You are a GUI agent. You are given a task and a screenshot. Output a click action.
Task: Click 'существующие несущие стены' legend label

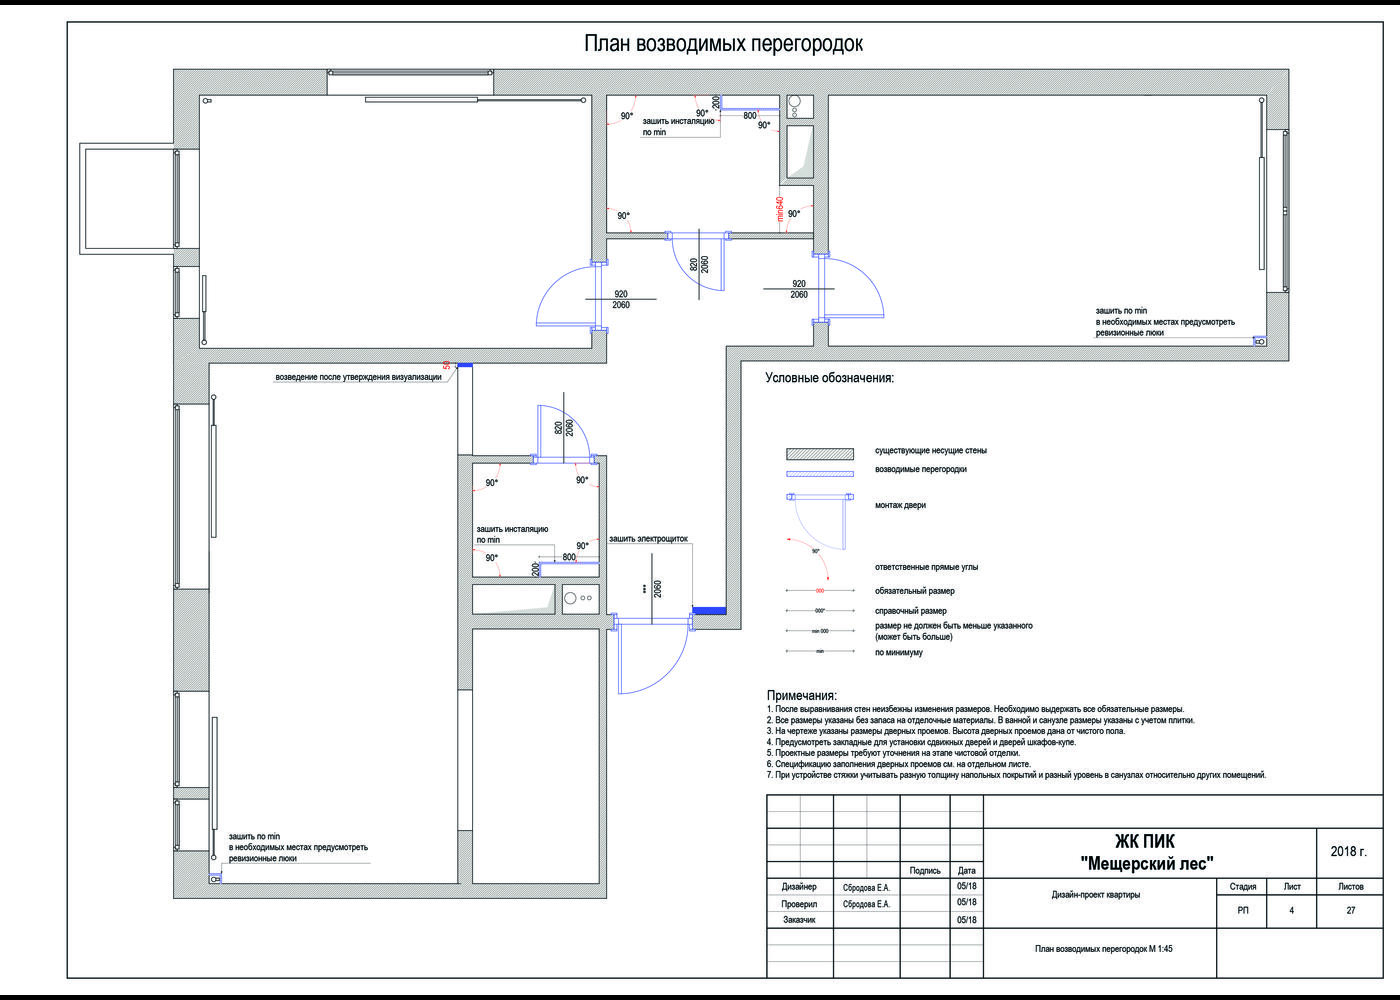tap(931, 451)
